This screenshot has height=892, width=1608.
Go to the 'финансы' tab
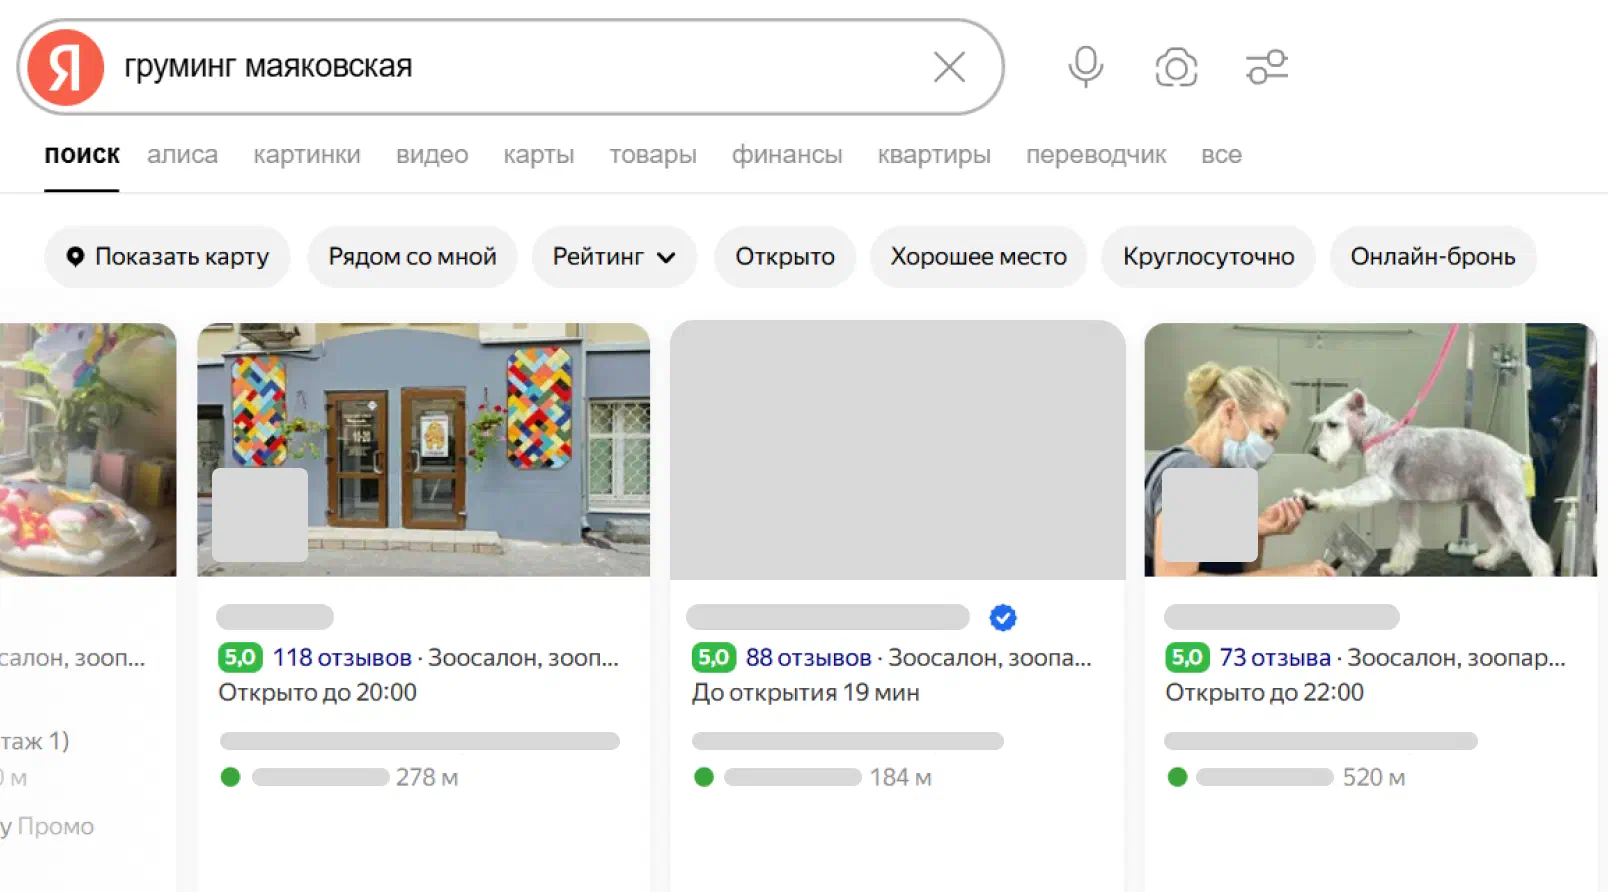(787, 155)
